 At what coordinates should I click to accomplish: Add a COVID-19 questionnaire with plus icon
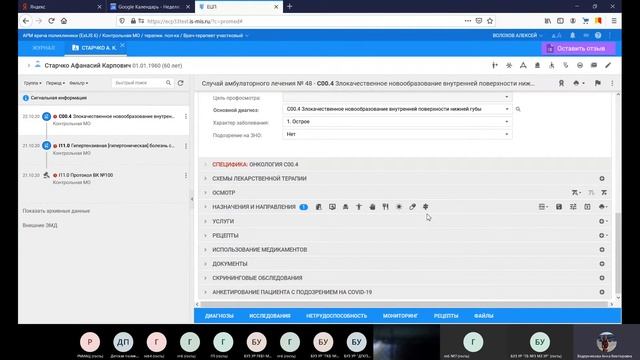(602, 292)
